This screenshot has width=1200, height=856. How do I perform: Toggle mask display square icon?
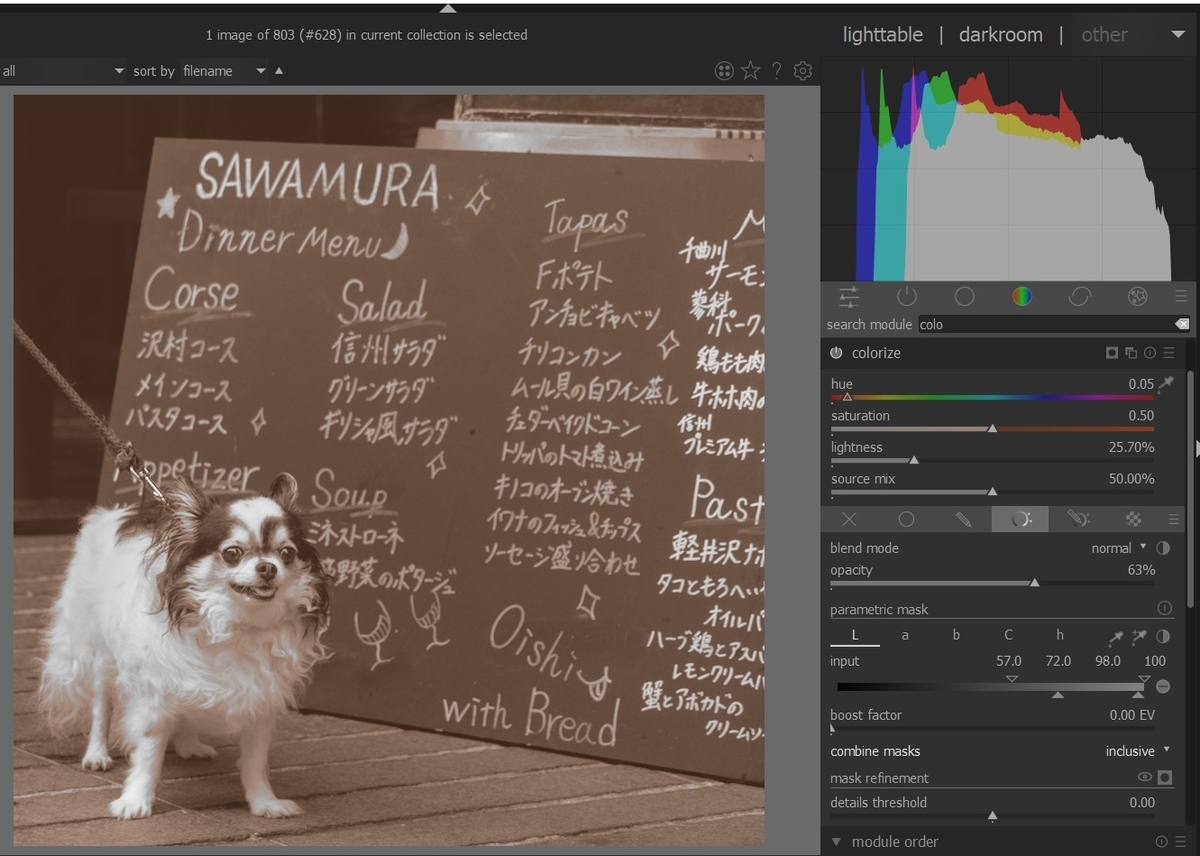pyautogui.click(x=1164, y=777)
